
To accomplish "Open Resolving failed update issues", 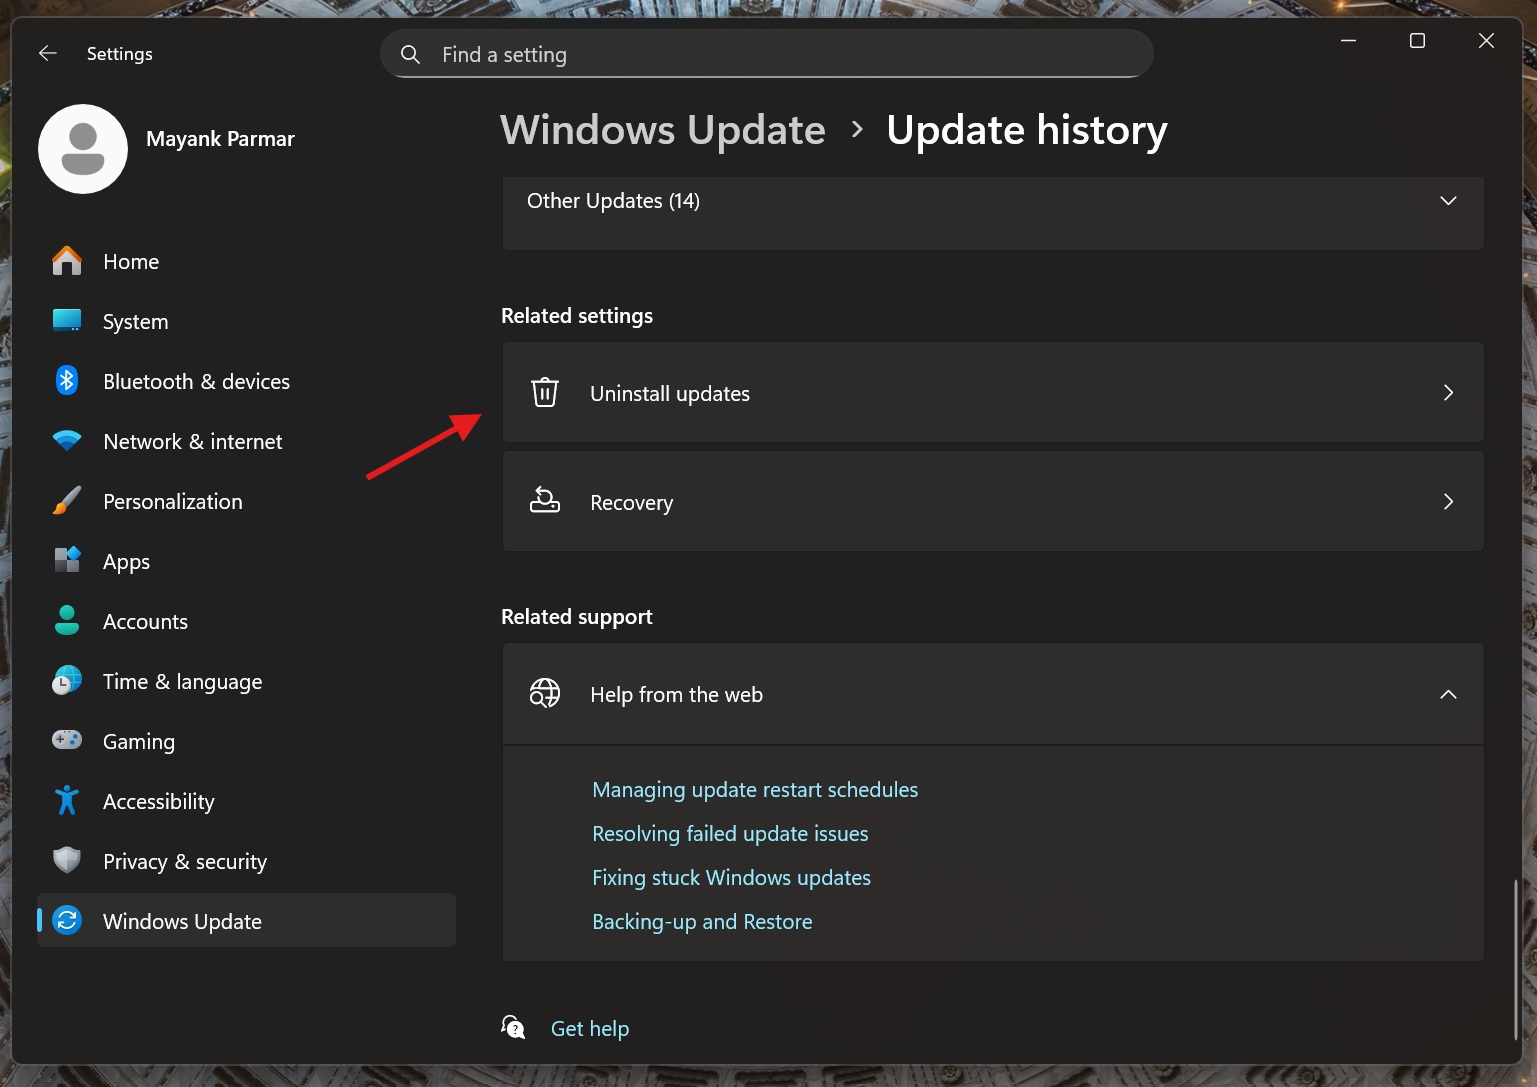I will pyautogui.click(x=730, y=833).
